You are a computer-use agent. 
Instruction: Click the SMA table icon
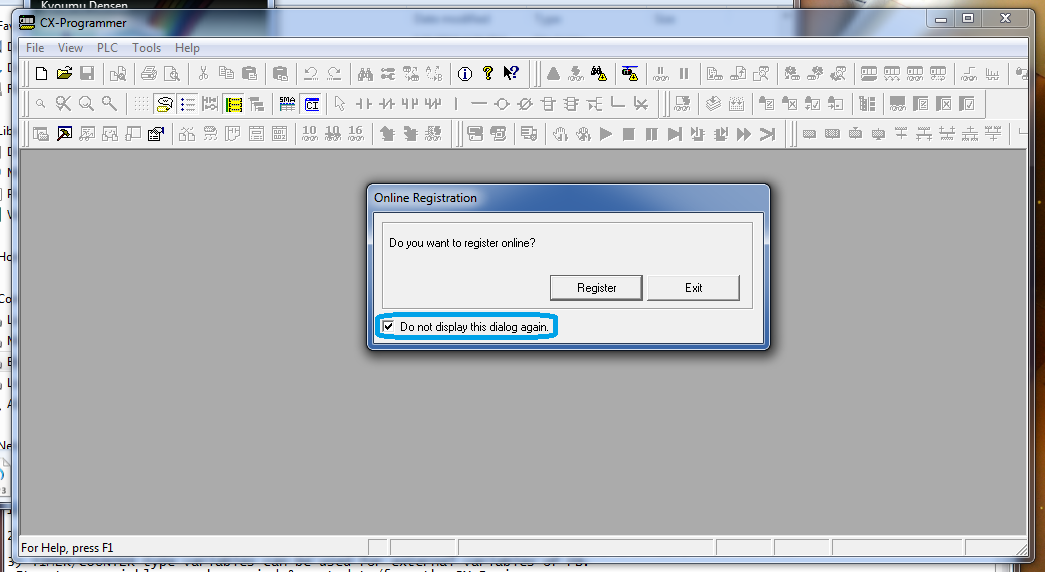click(x=287, y=104)
